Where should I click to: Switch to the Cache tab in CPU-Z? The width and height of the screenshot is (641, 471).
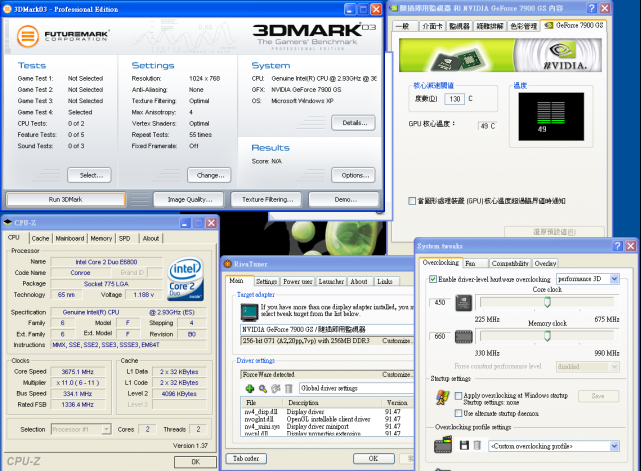click(x=40, y=238)
